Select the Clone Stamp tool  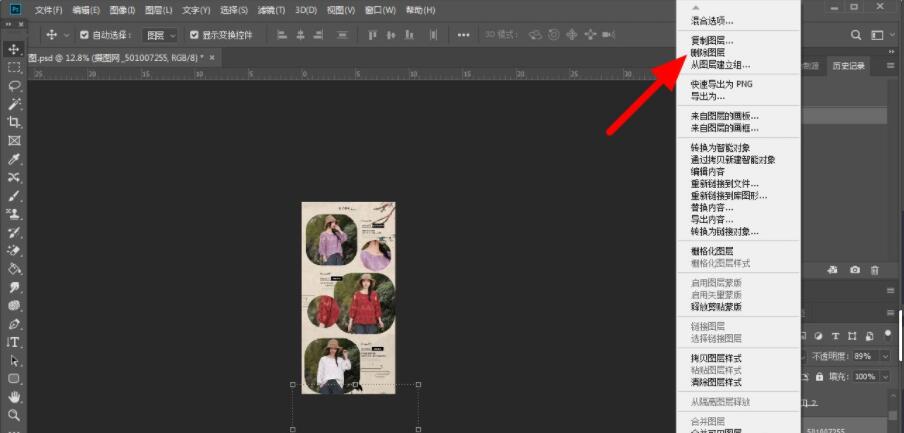14,214
